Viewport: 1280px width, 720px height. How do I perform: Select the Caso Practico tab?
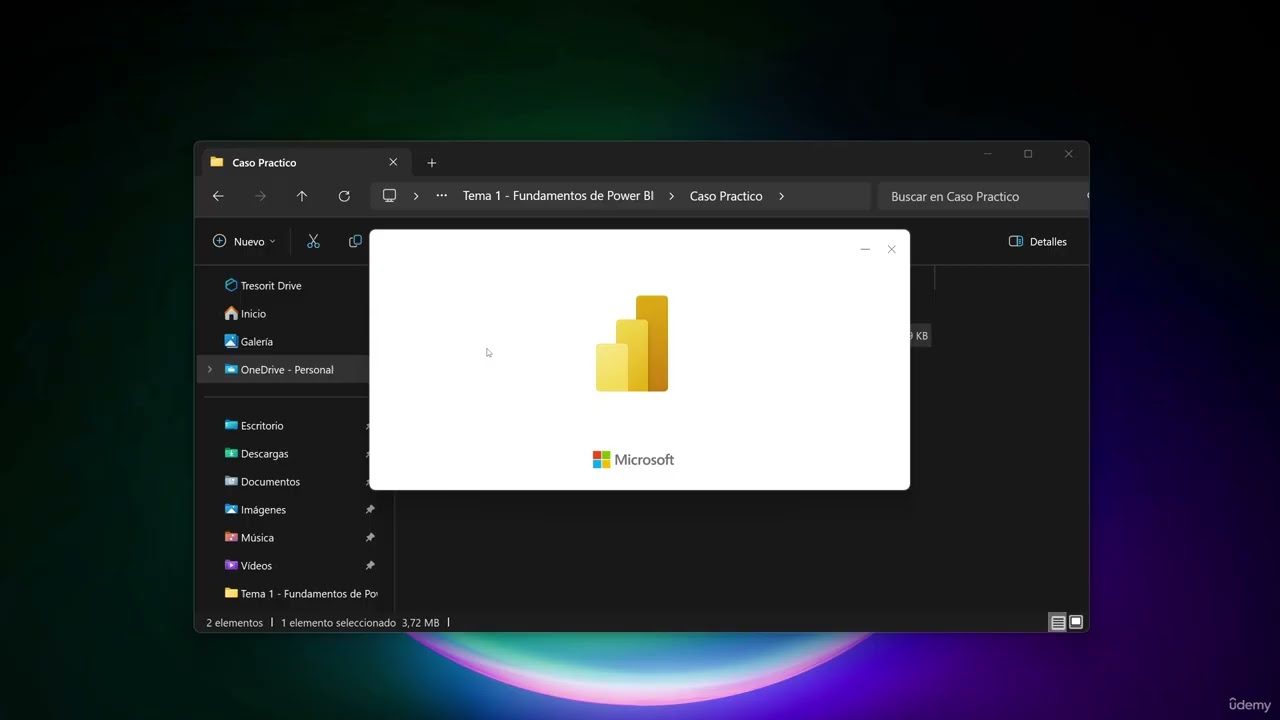[x=305, y=162]
